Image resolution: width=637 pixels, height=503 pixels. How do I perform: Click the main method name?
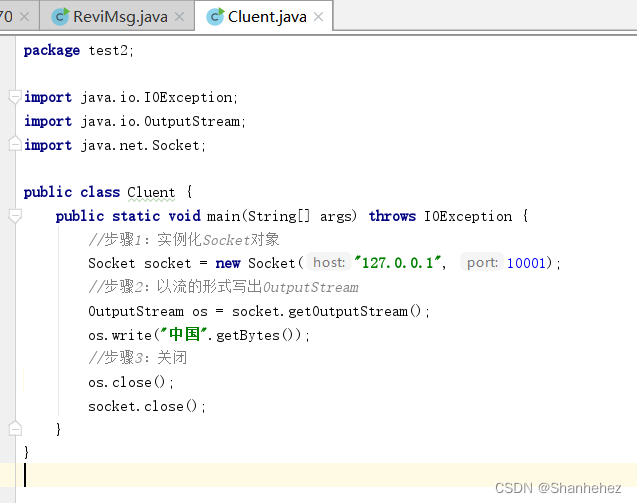coord(223,216)
